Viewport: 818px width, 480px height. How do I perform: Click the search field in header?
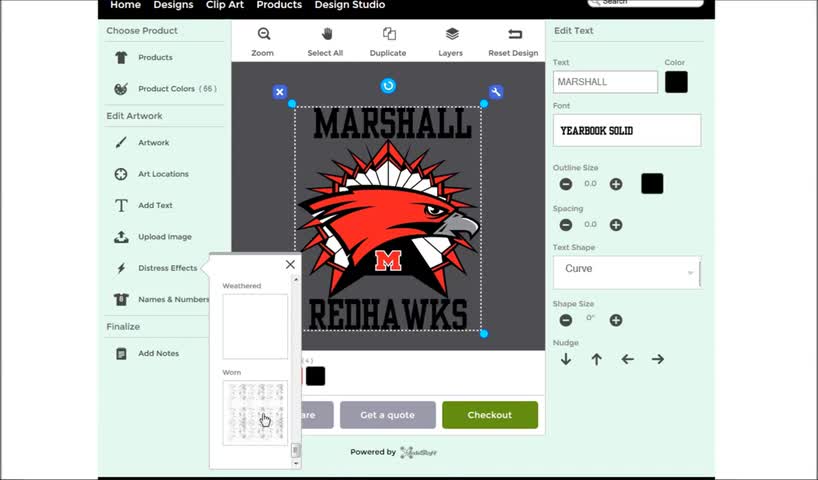(645, 3)
